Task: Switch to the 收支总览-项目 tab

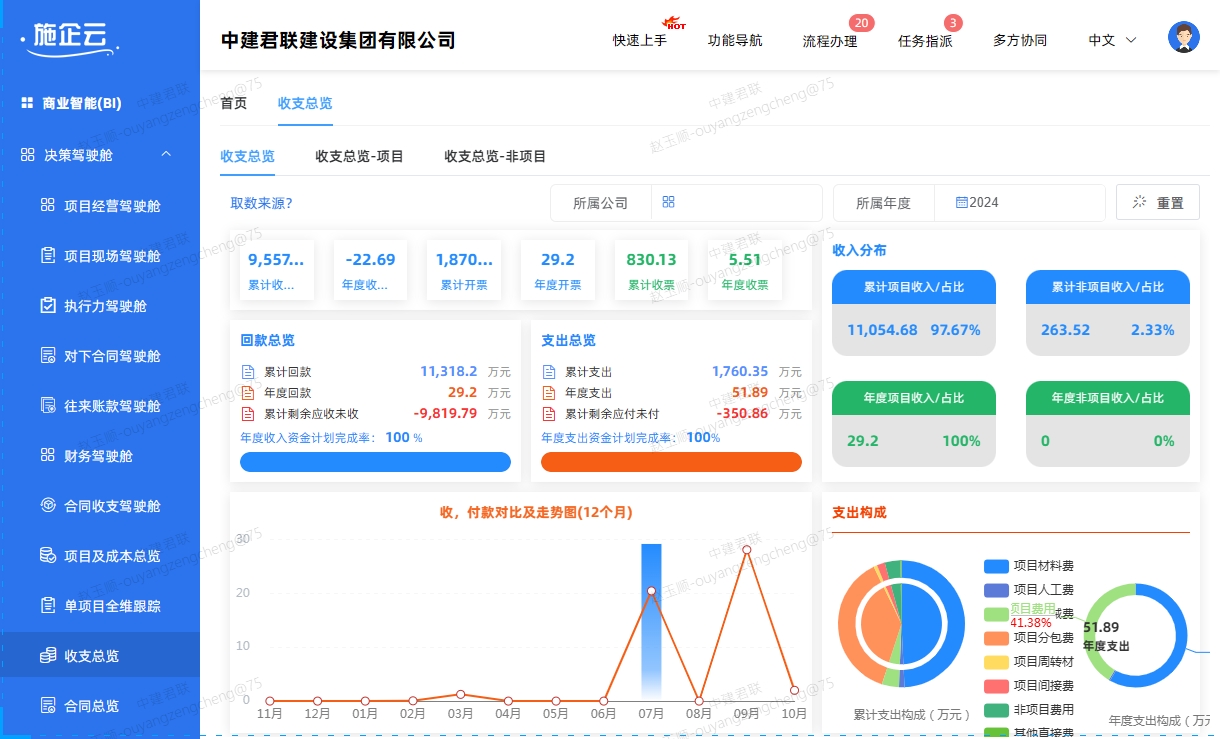Action: (359, 156)
